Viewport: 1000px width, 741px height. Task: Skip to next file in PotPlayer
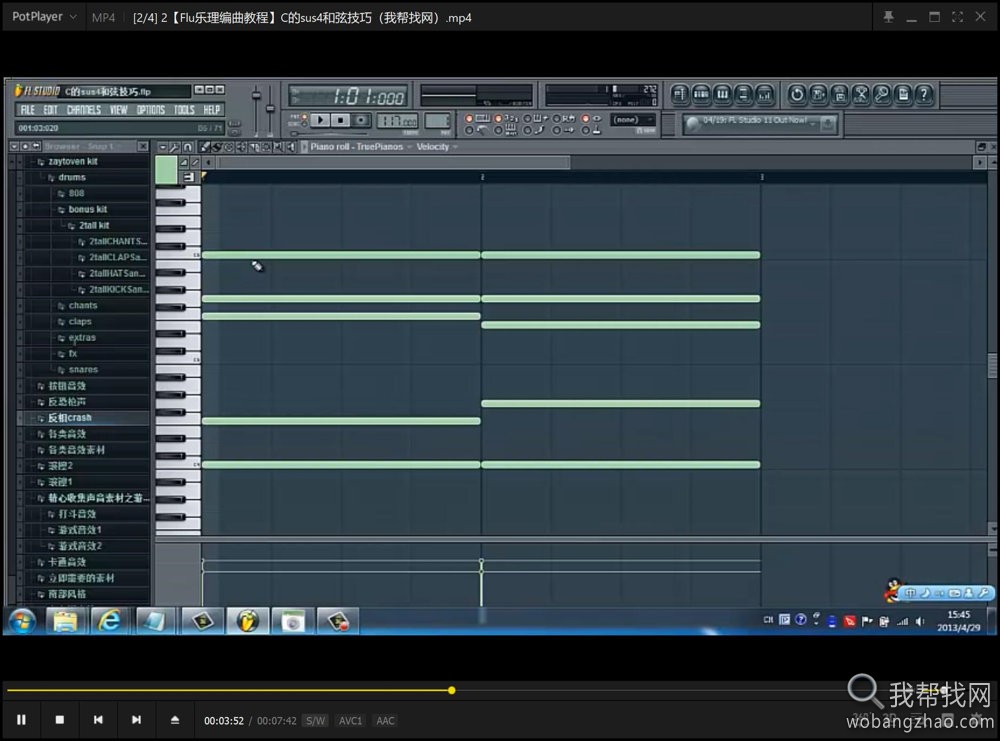[x=136, y=720]
